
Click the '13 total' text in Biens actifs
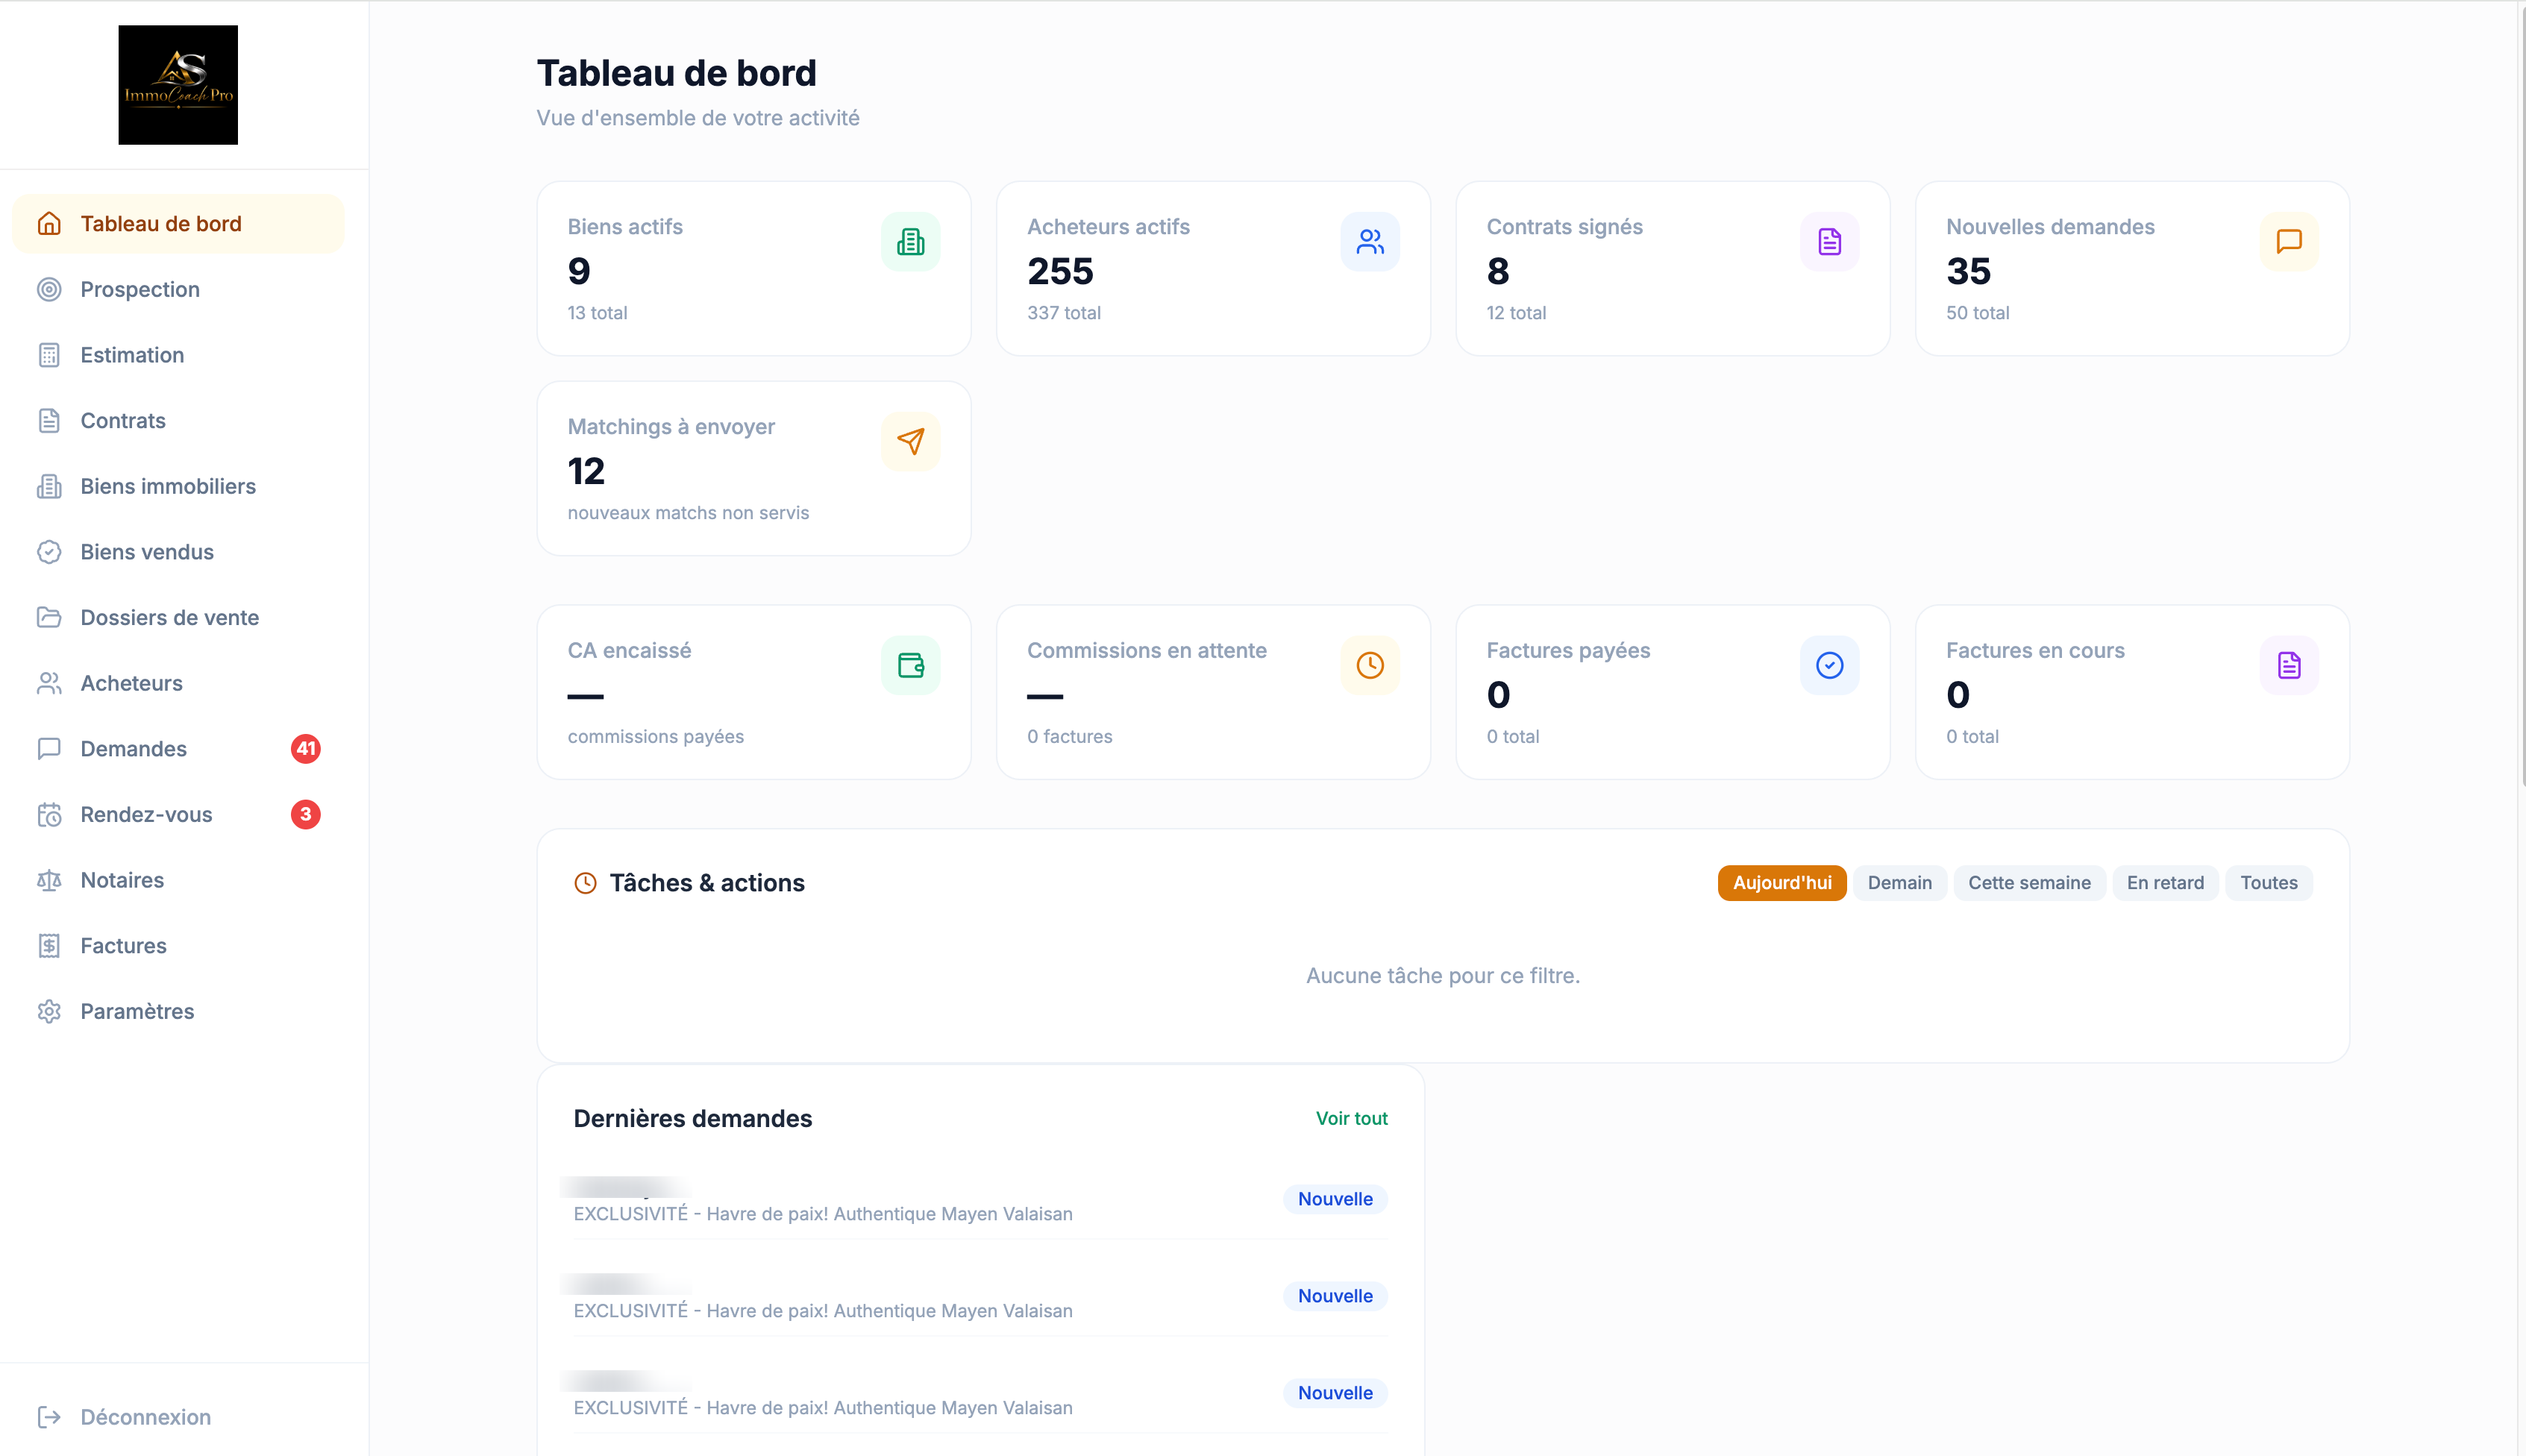(x=597, y=313)
